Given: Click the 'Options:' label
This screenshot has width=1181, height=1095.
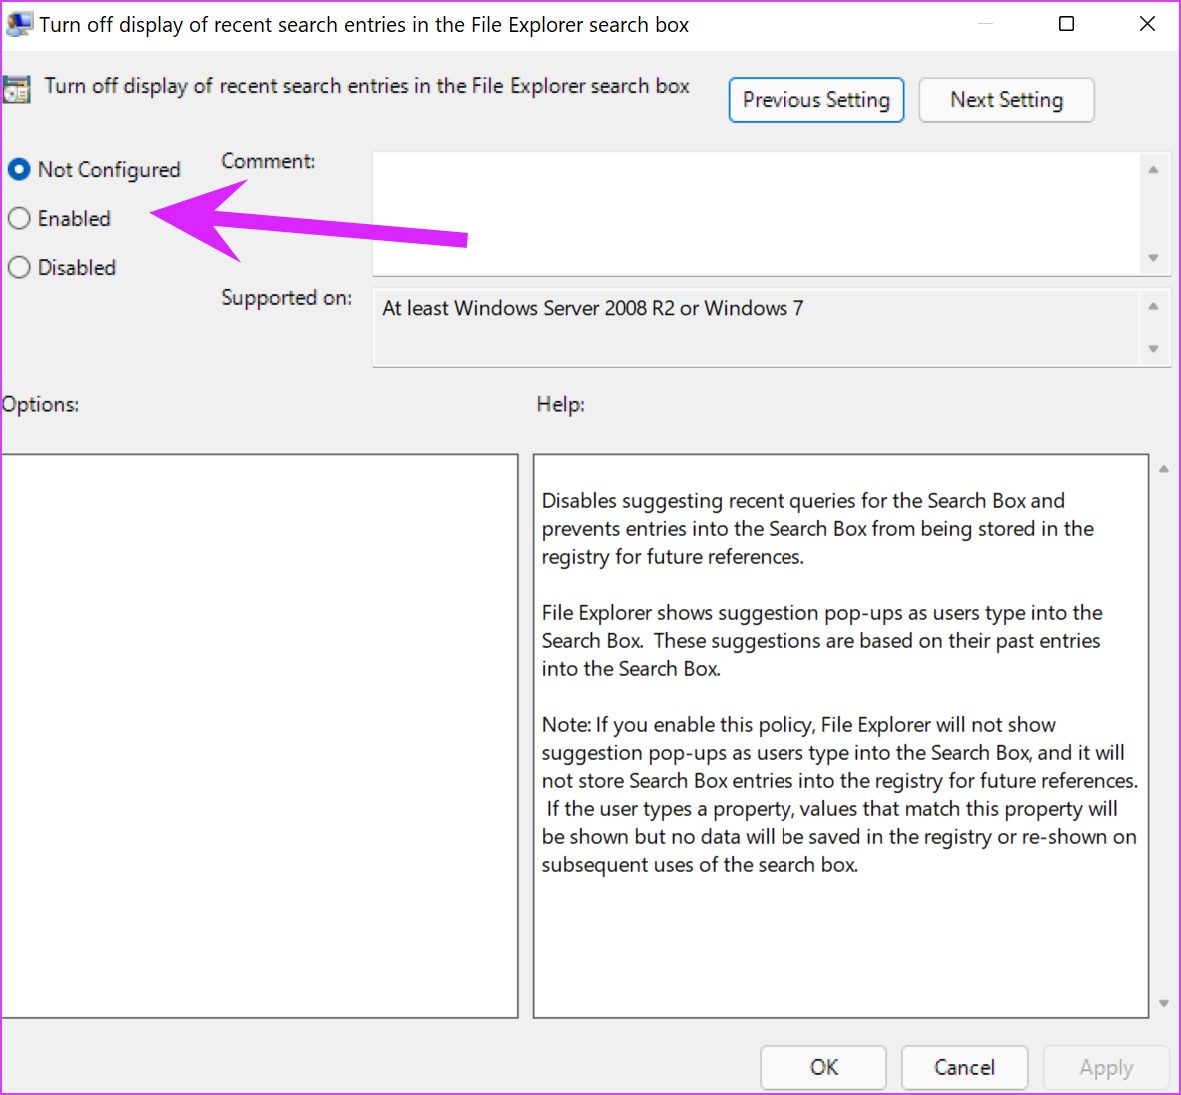Looking at the screenshot, I should pyautogui.click(x=40, y=404).
